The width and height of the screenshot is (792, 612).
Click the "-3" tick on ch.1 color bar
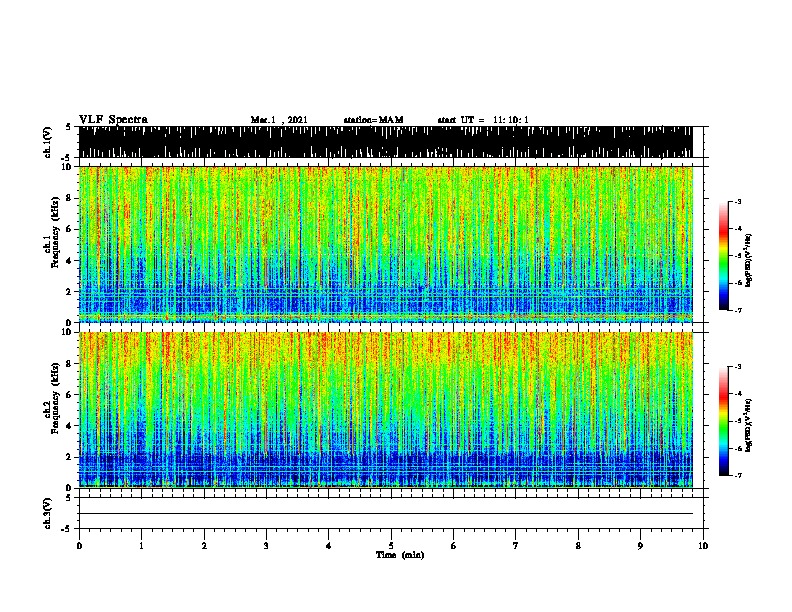click(738, 201)
